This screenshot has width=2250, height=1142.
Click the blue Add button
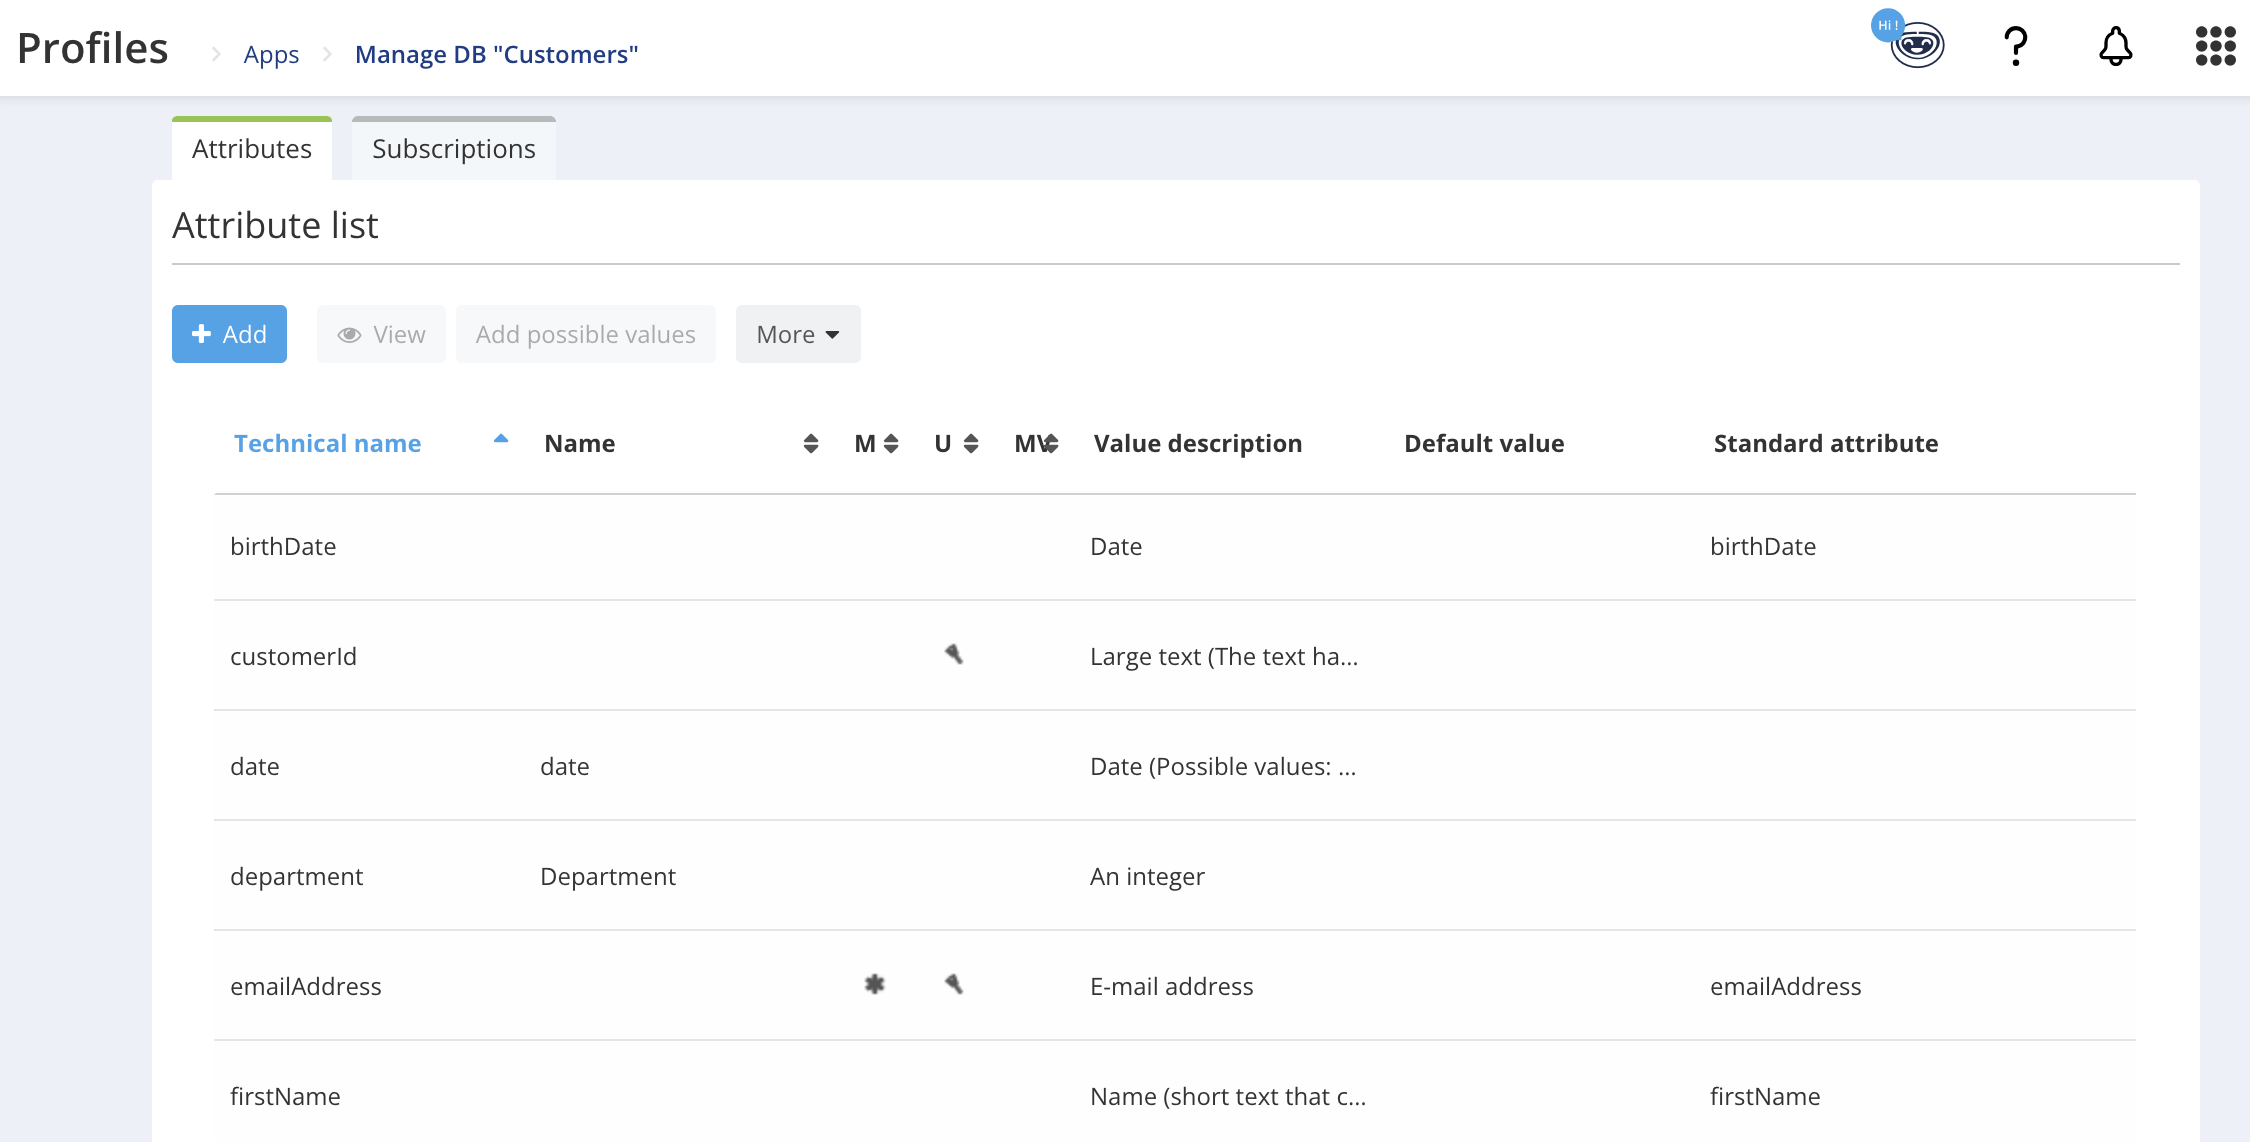[x=229, y=335]
